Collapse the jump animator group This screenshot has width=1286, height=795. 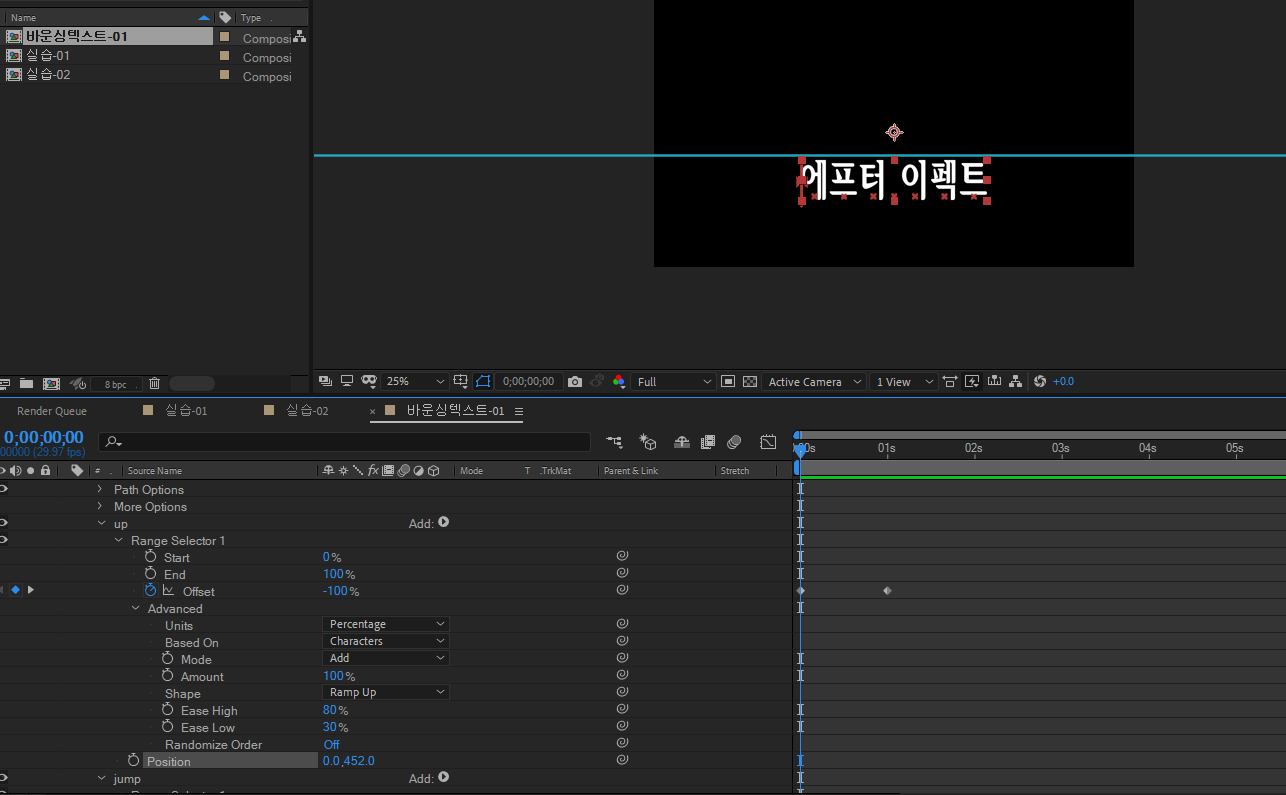point(102,779)
